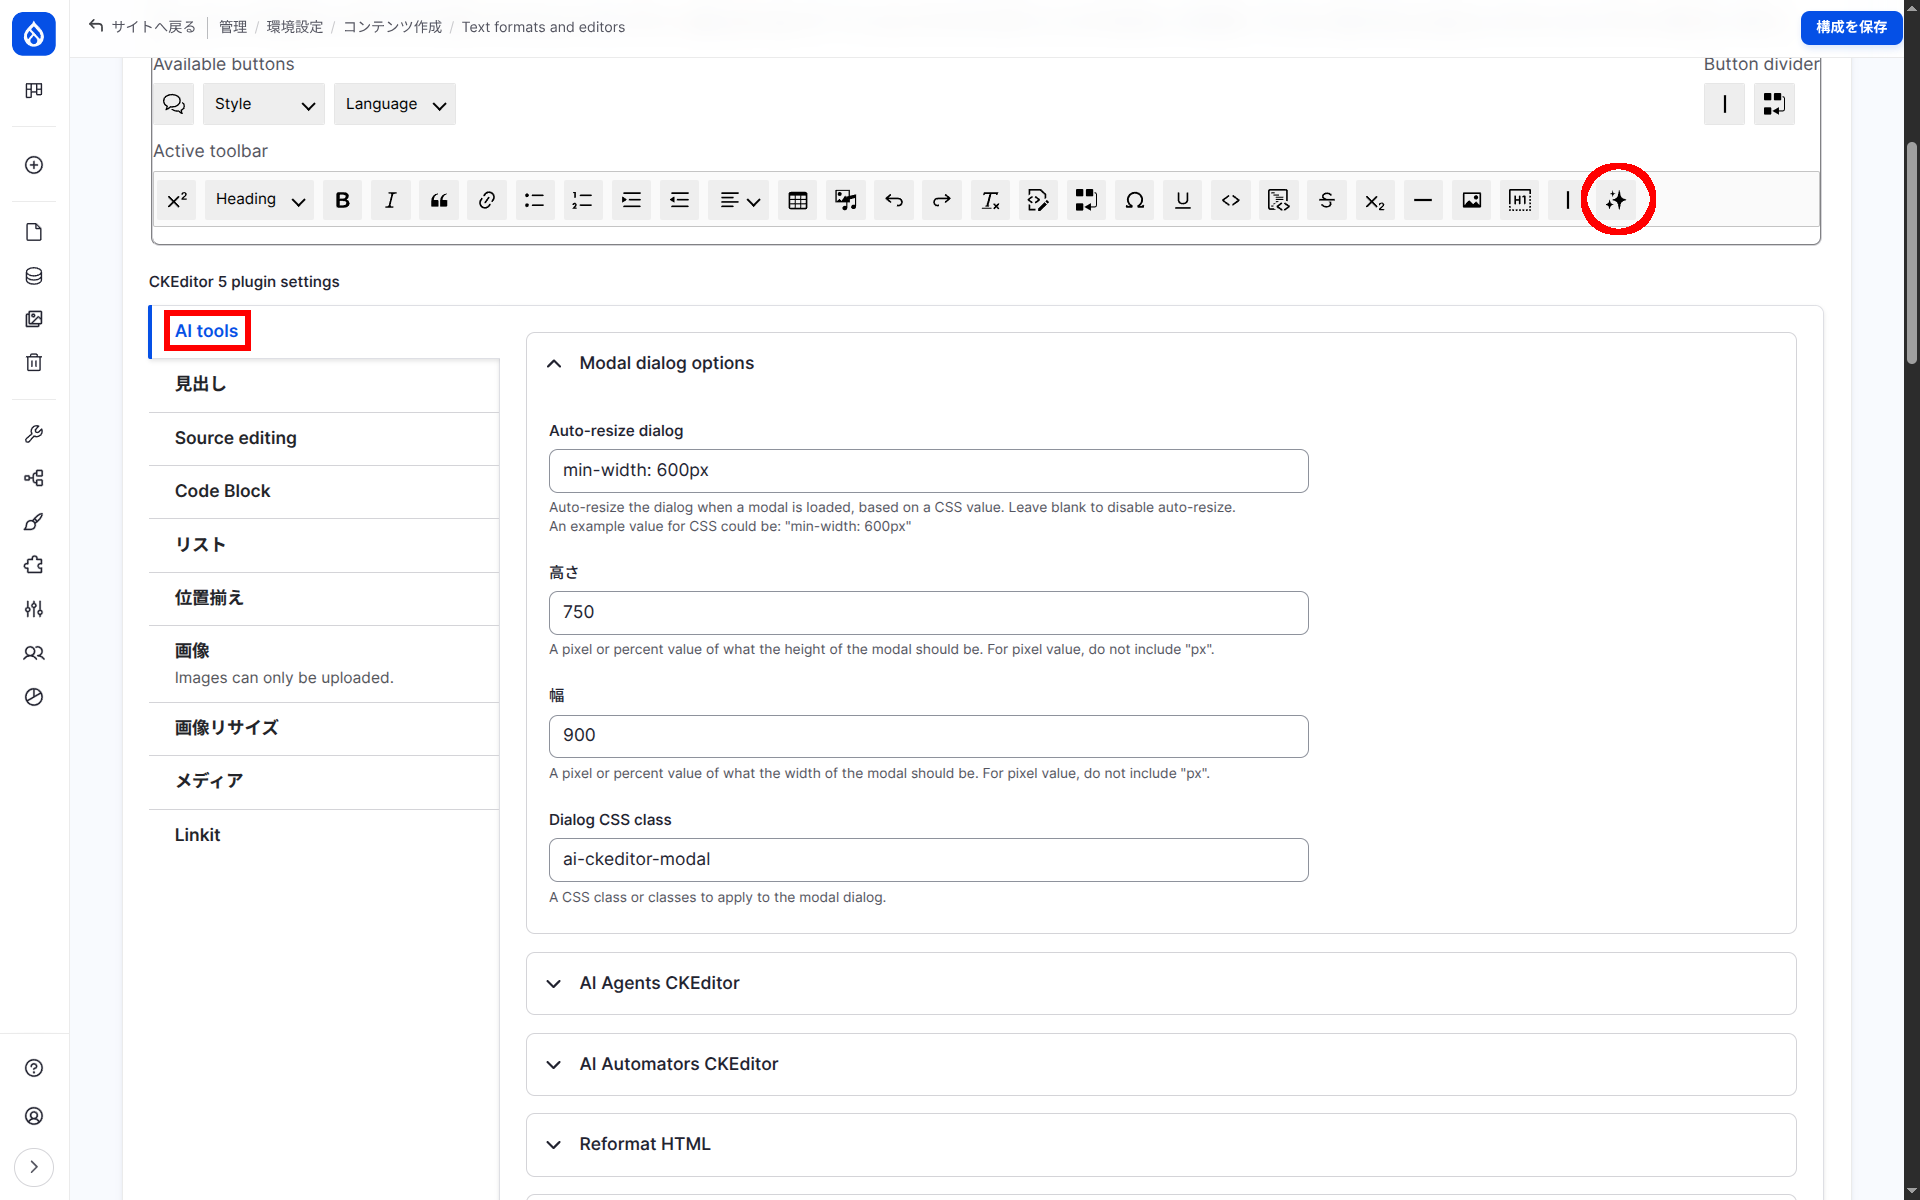Open the puzzle-piece Extend icon in sidebar
Image resolution: width=1920 pixels, height=1200 pixels.
(x=33, y=565)
